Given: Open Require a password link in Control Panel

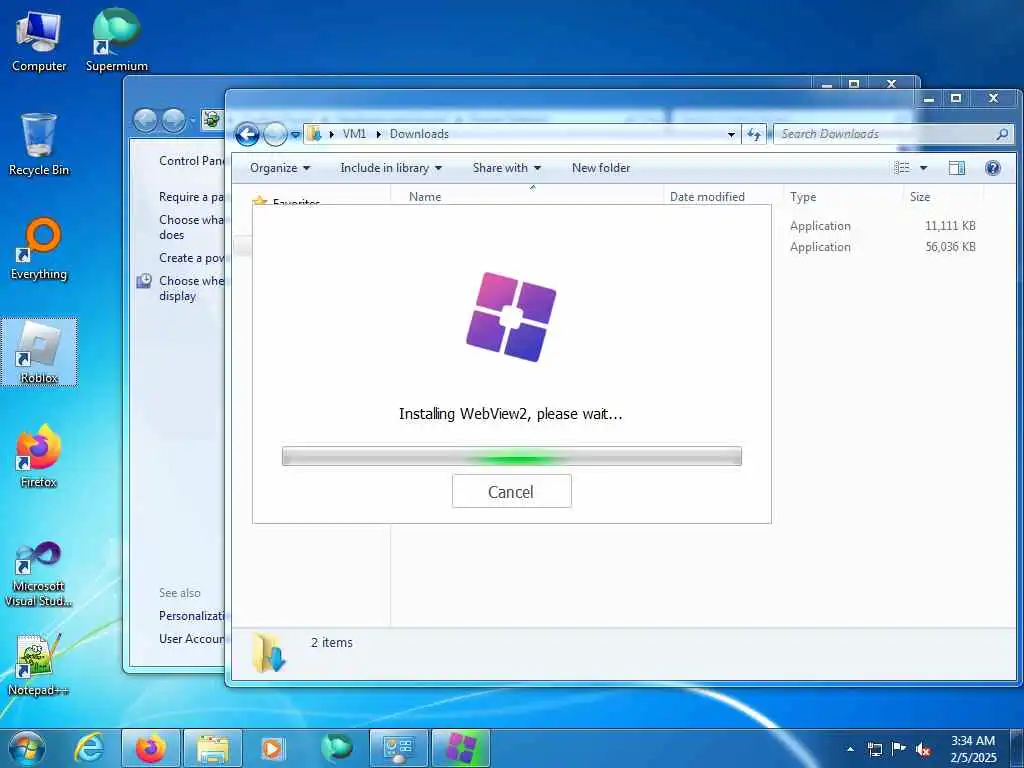Looking at the screenshot, I should point(191,197).
